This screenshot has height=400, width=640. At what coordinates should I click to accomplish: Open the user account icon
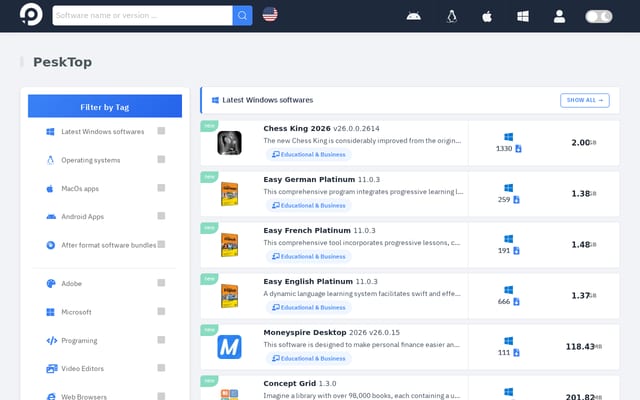[x=559, y=16]
